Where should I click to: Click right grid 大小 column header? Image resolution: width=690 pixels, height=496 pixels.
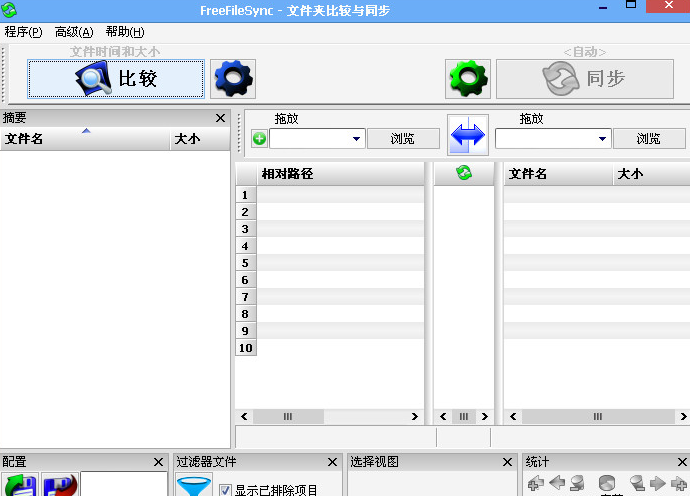coord(651,174)
